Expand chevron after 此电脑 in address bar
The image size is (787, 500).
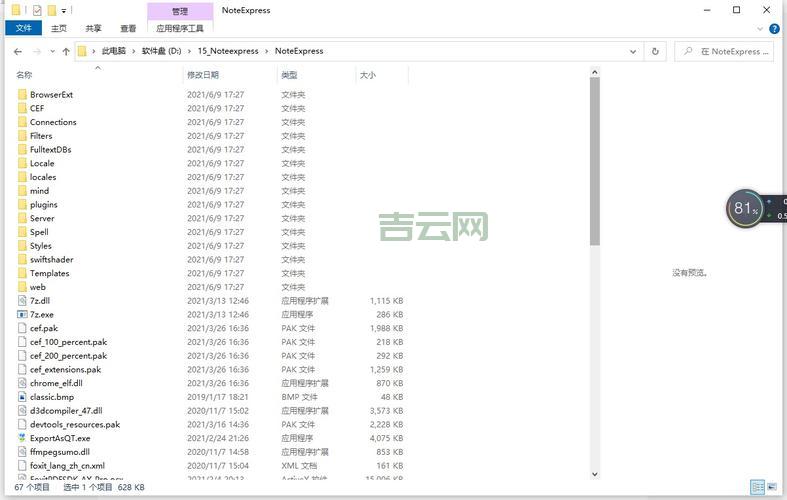coord(134,51)
